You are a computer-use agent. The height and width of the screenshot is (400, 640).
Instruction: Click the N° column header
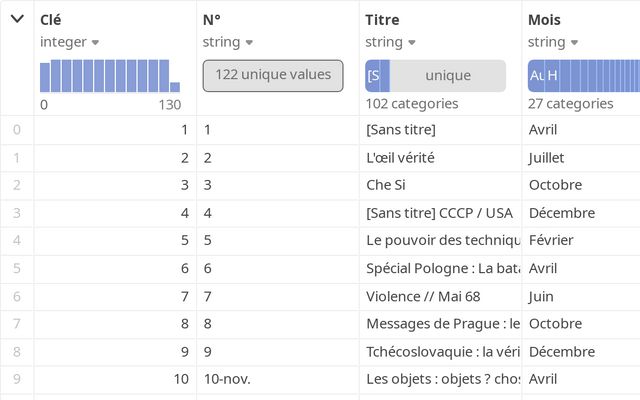tap(212, 19)
